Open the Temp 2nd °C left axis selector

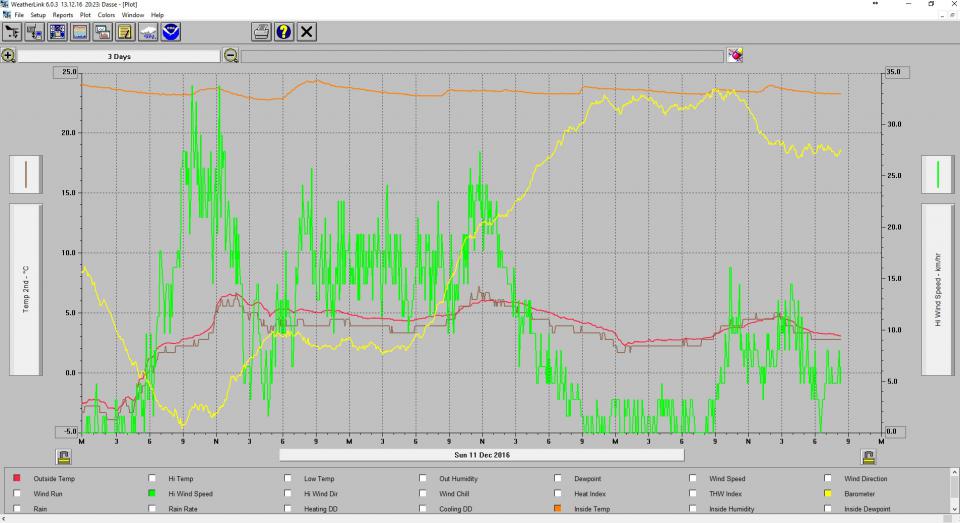click(x=26, y=289)
